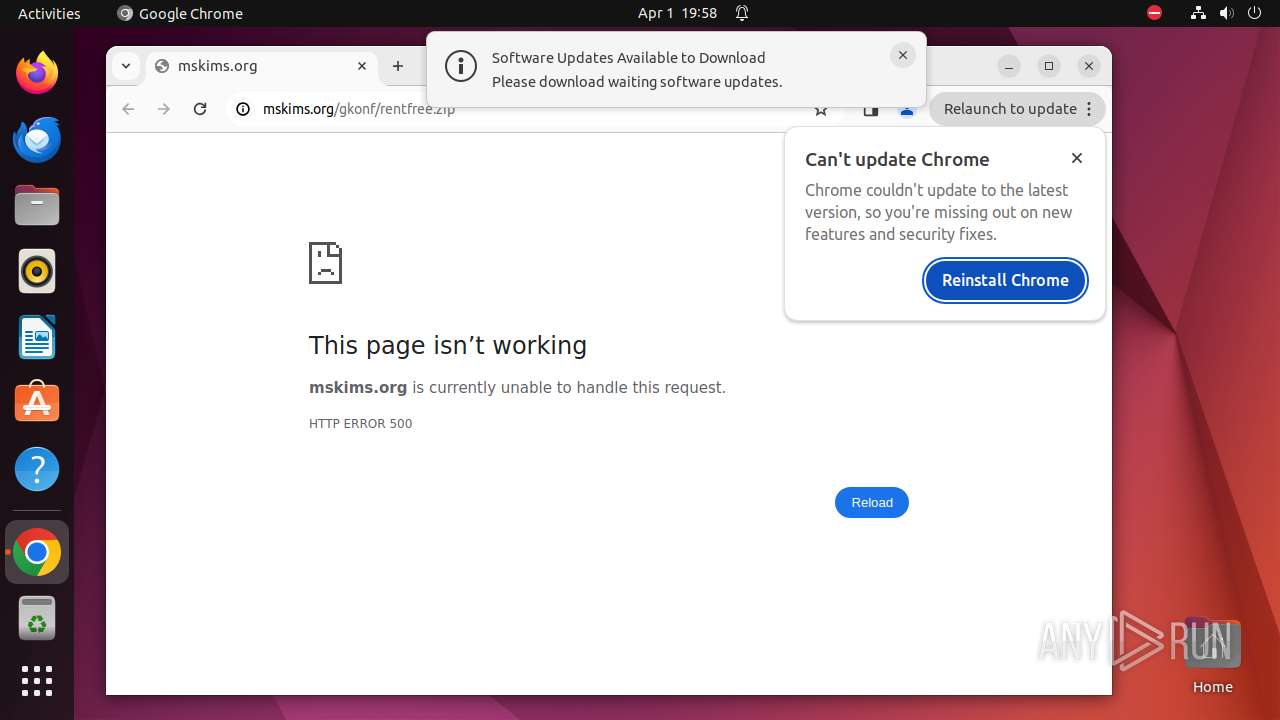The height and width of the screenshot is (720, 1280).
Task: Click the blue Reload button on the error page
Action: (872, 502)
